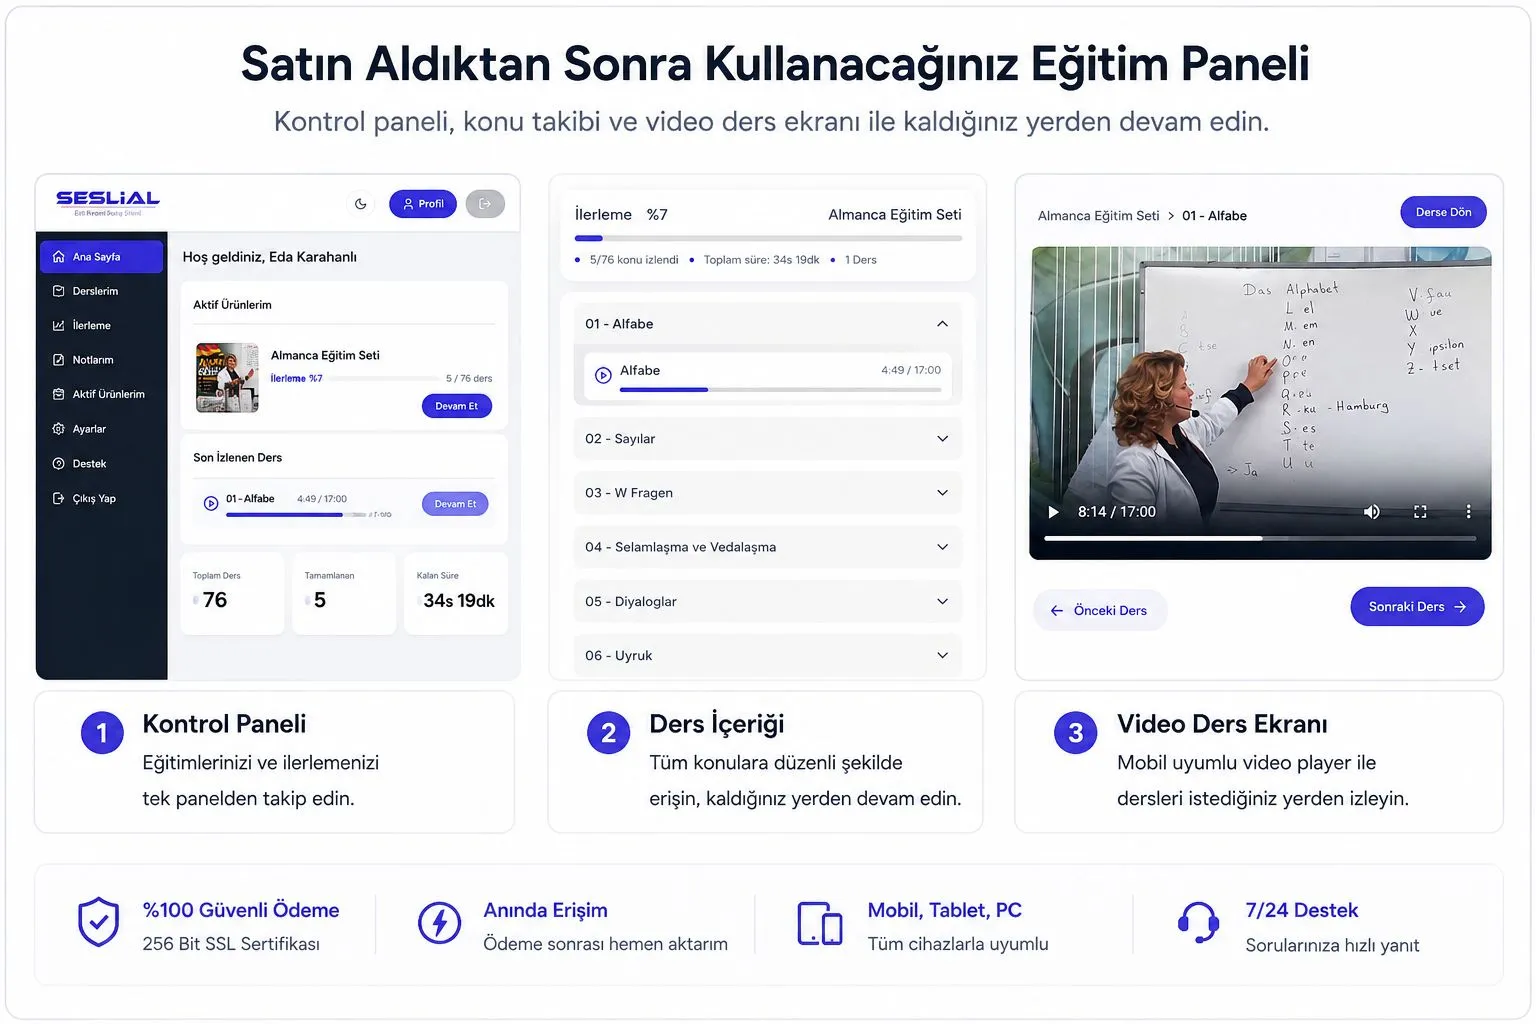
Task: Click the Video Ders Ekranı heading
Action: tap(1222, 724)
